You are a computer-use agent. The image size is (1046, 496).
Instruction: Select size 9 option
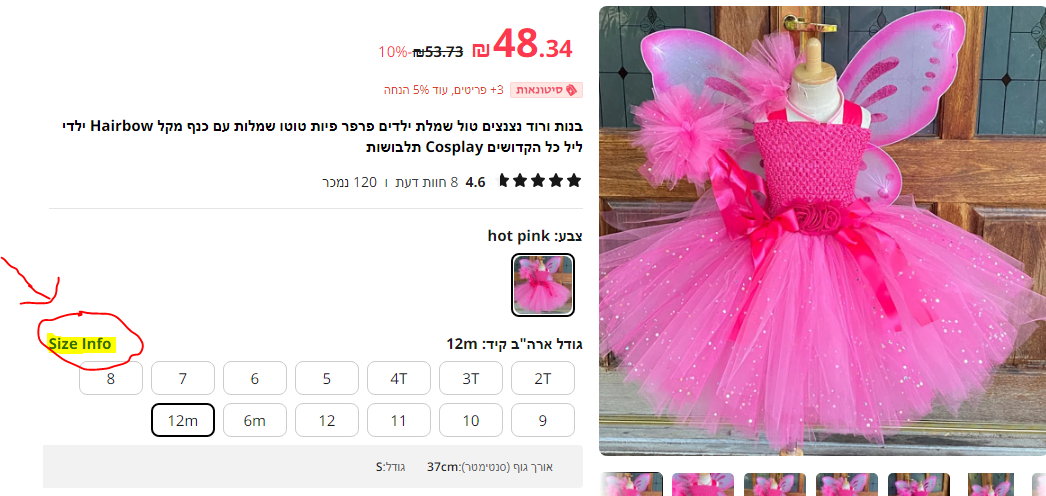click(543, 420)
